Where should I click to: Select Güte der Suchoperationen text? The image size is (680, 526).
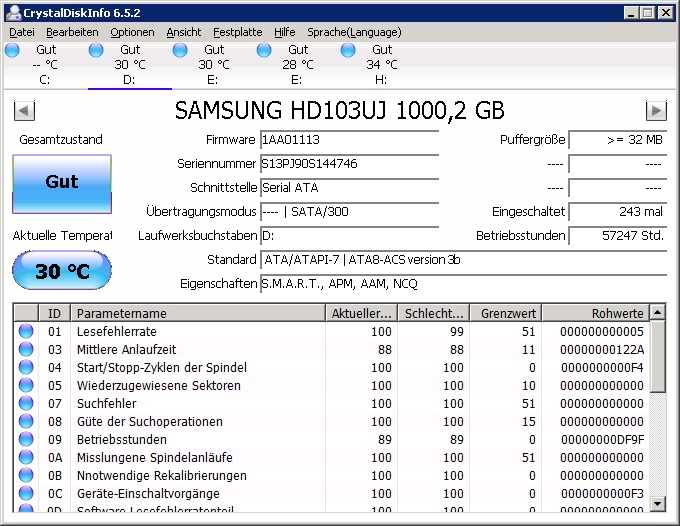[150, 421]
